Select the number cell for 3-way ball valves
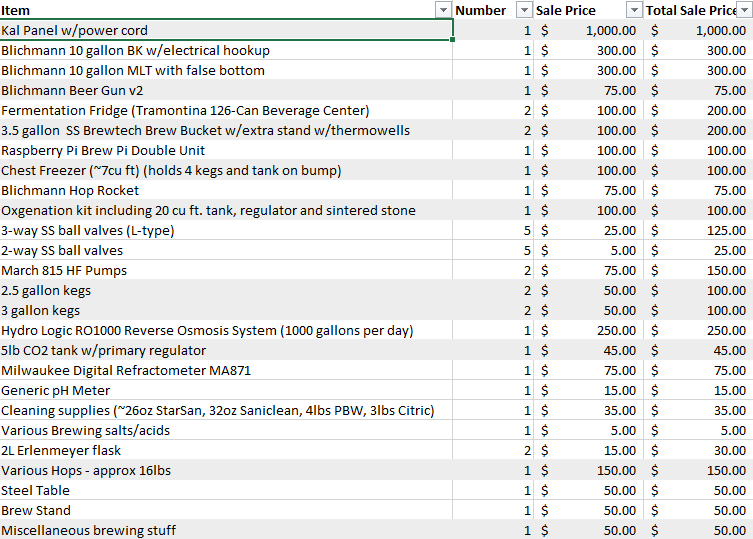753x539 pixels. click(493, 230)
